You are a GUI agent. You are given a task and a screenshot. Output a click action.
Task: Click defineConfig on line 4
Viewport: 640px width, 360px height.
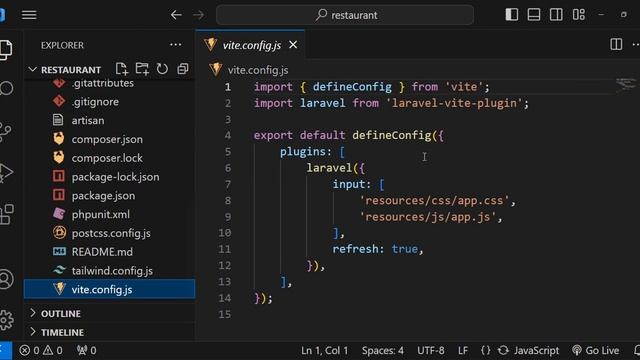click(392, 135)
